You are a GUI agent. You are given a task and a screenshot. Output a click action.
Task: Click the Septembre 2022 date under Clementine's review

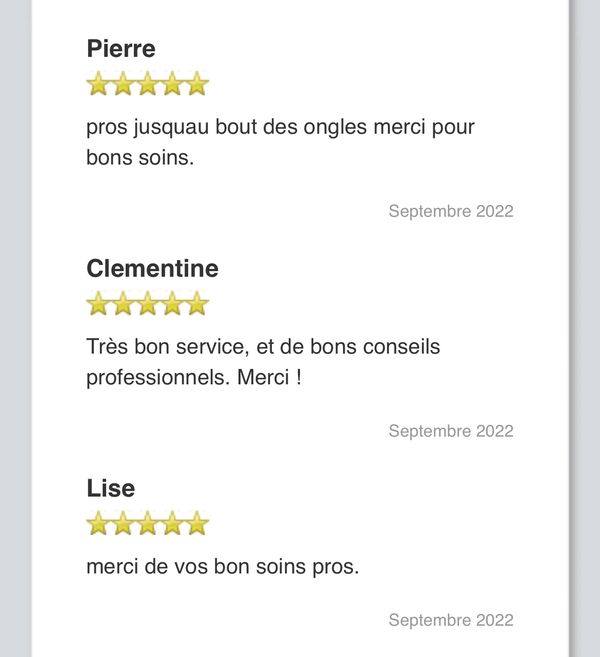click(451, 431)
